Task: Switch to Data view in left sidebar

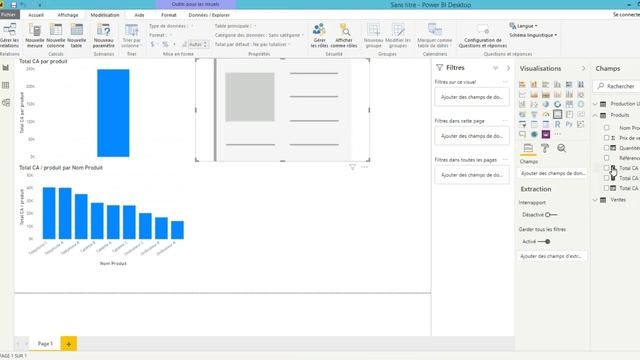Action: point(6,85)
